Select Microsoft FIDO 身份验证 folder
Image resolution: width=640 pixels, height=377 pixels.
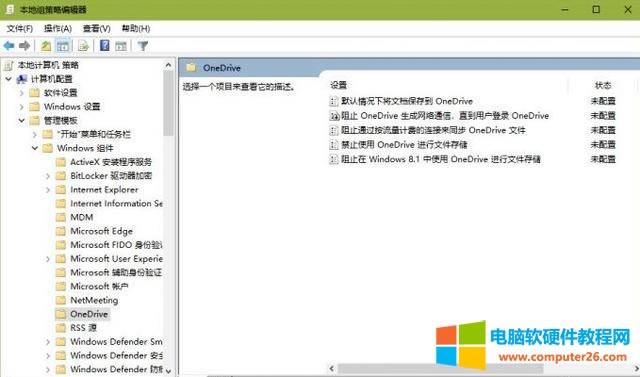[116, 245]
